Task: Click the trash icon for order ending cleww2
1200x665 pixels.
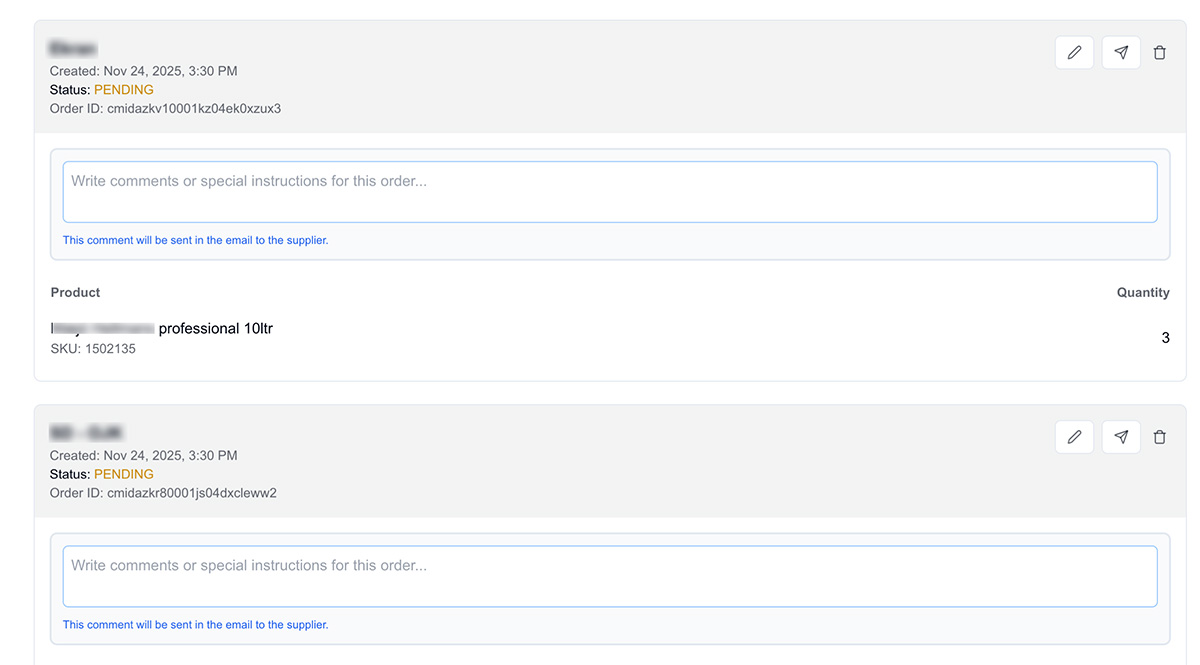Action: [1160, 437]
